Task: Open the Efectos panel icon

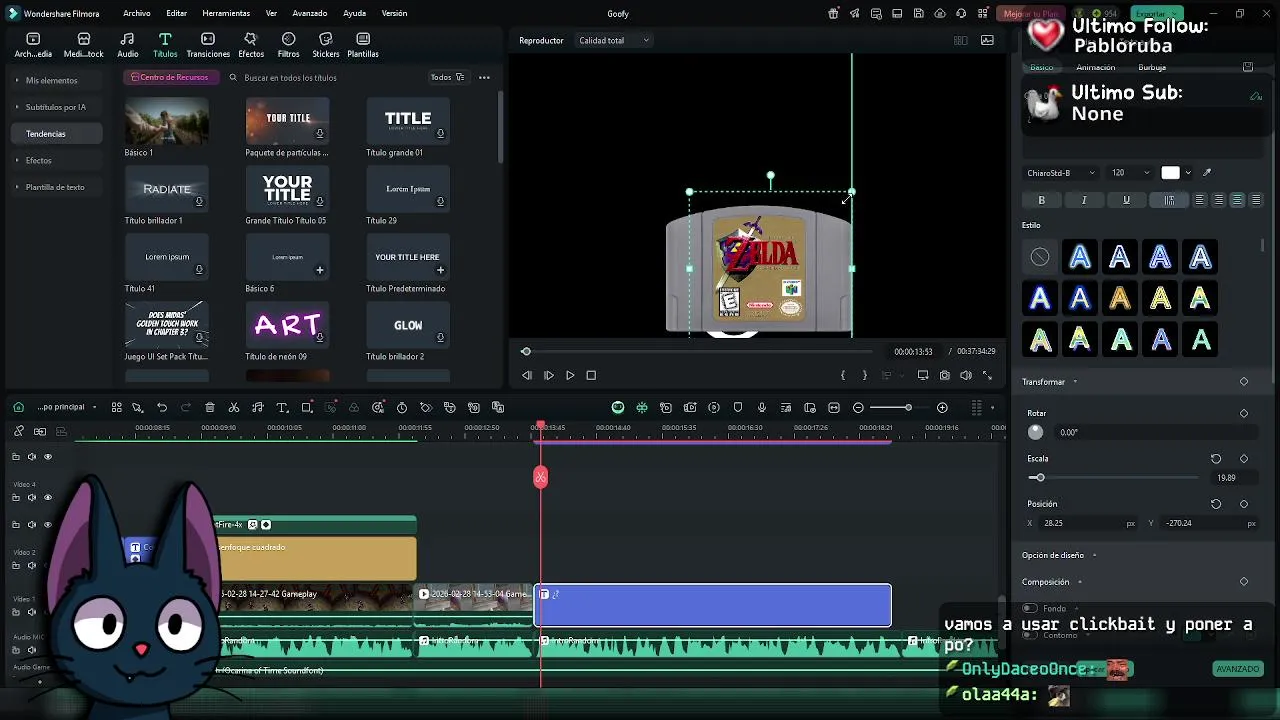Action: coord(250,39)
